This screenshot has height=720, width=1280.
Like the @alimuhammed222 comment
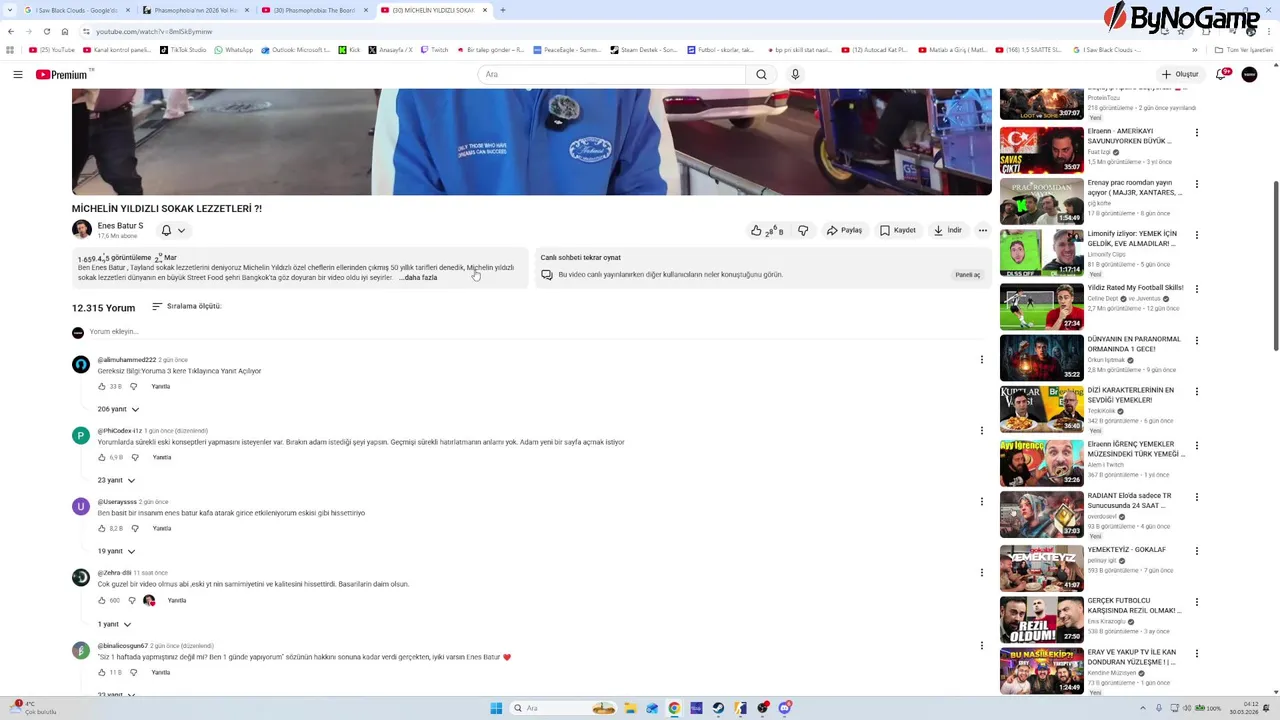(x=102, y=386)
